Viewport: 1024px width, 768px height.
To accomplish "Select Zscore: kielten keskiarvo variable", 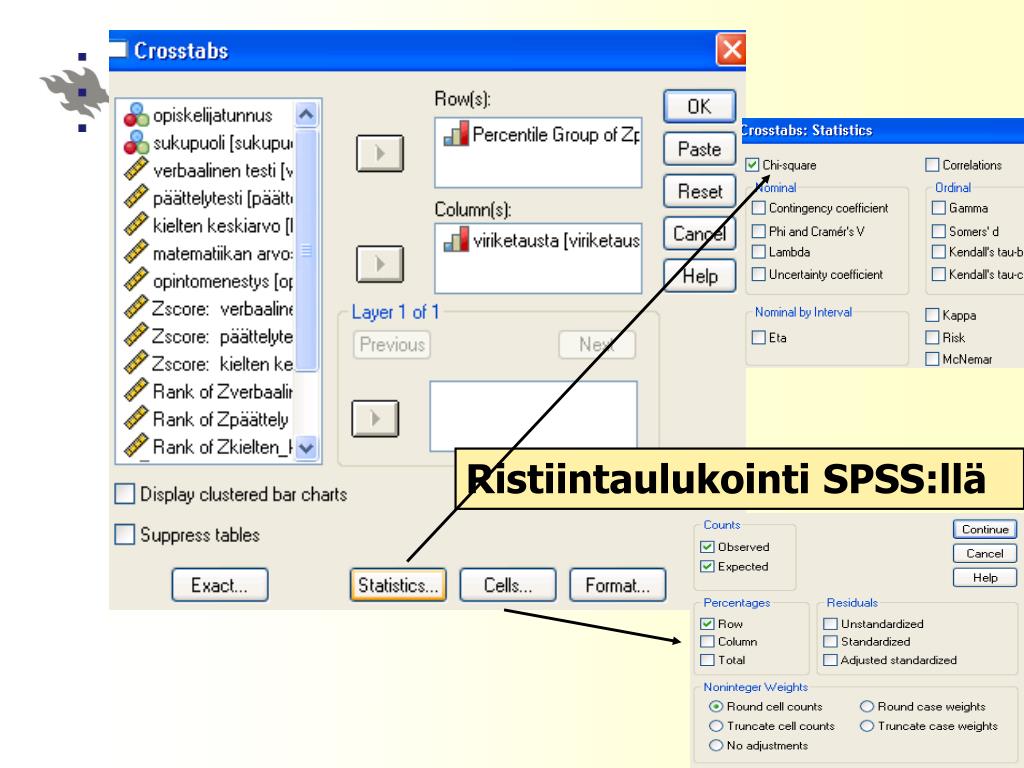I will (x=206, y=364).
